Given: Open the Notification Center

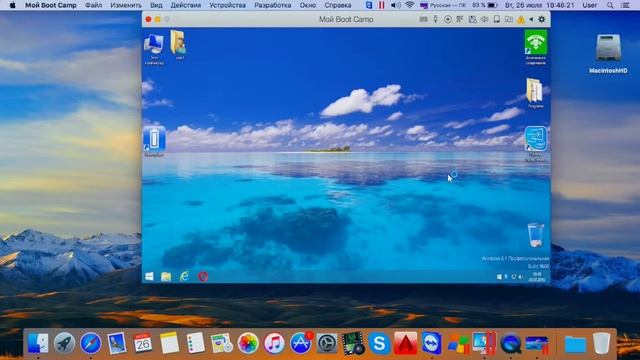Looking at the screenshot, I should [625, 5].
